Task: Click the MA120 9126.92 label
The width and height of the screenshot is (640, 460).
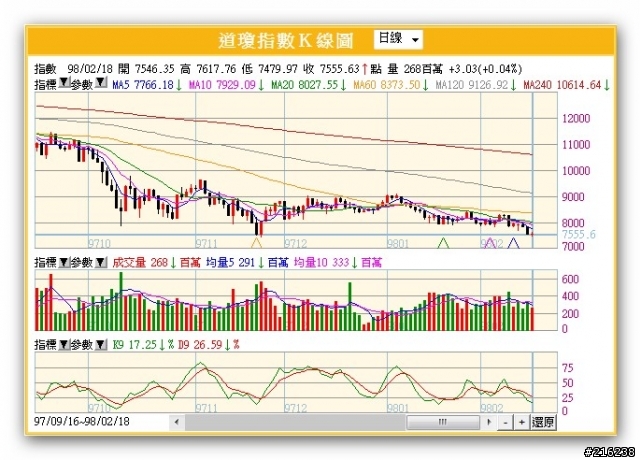Action: 472,85
